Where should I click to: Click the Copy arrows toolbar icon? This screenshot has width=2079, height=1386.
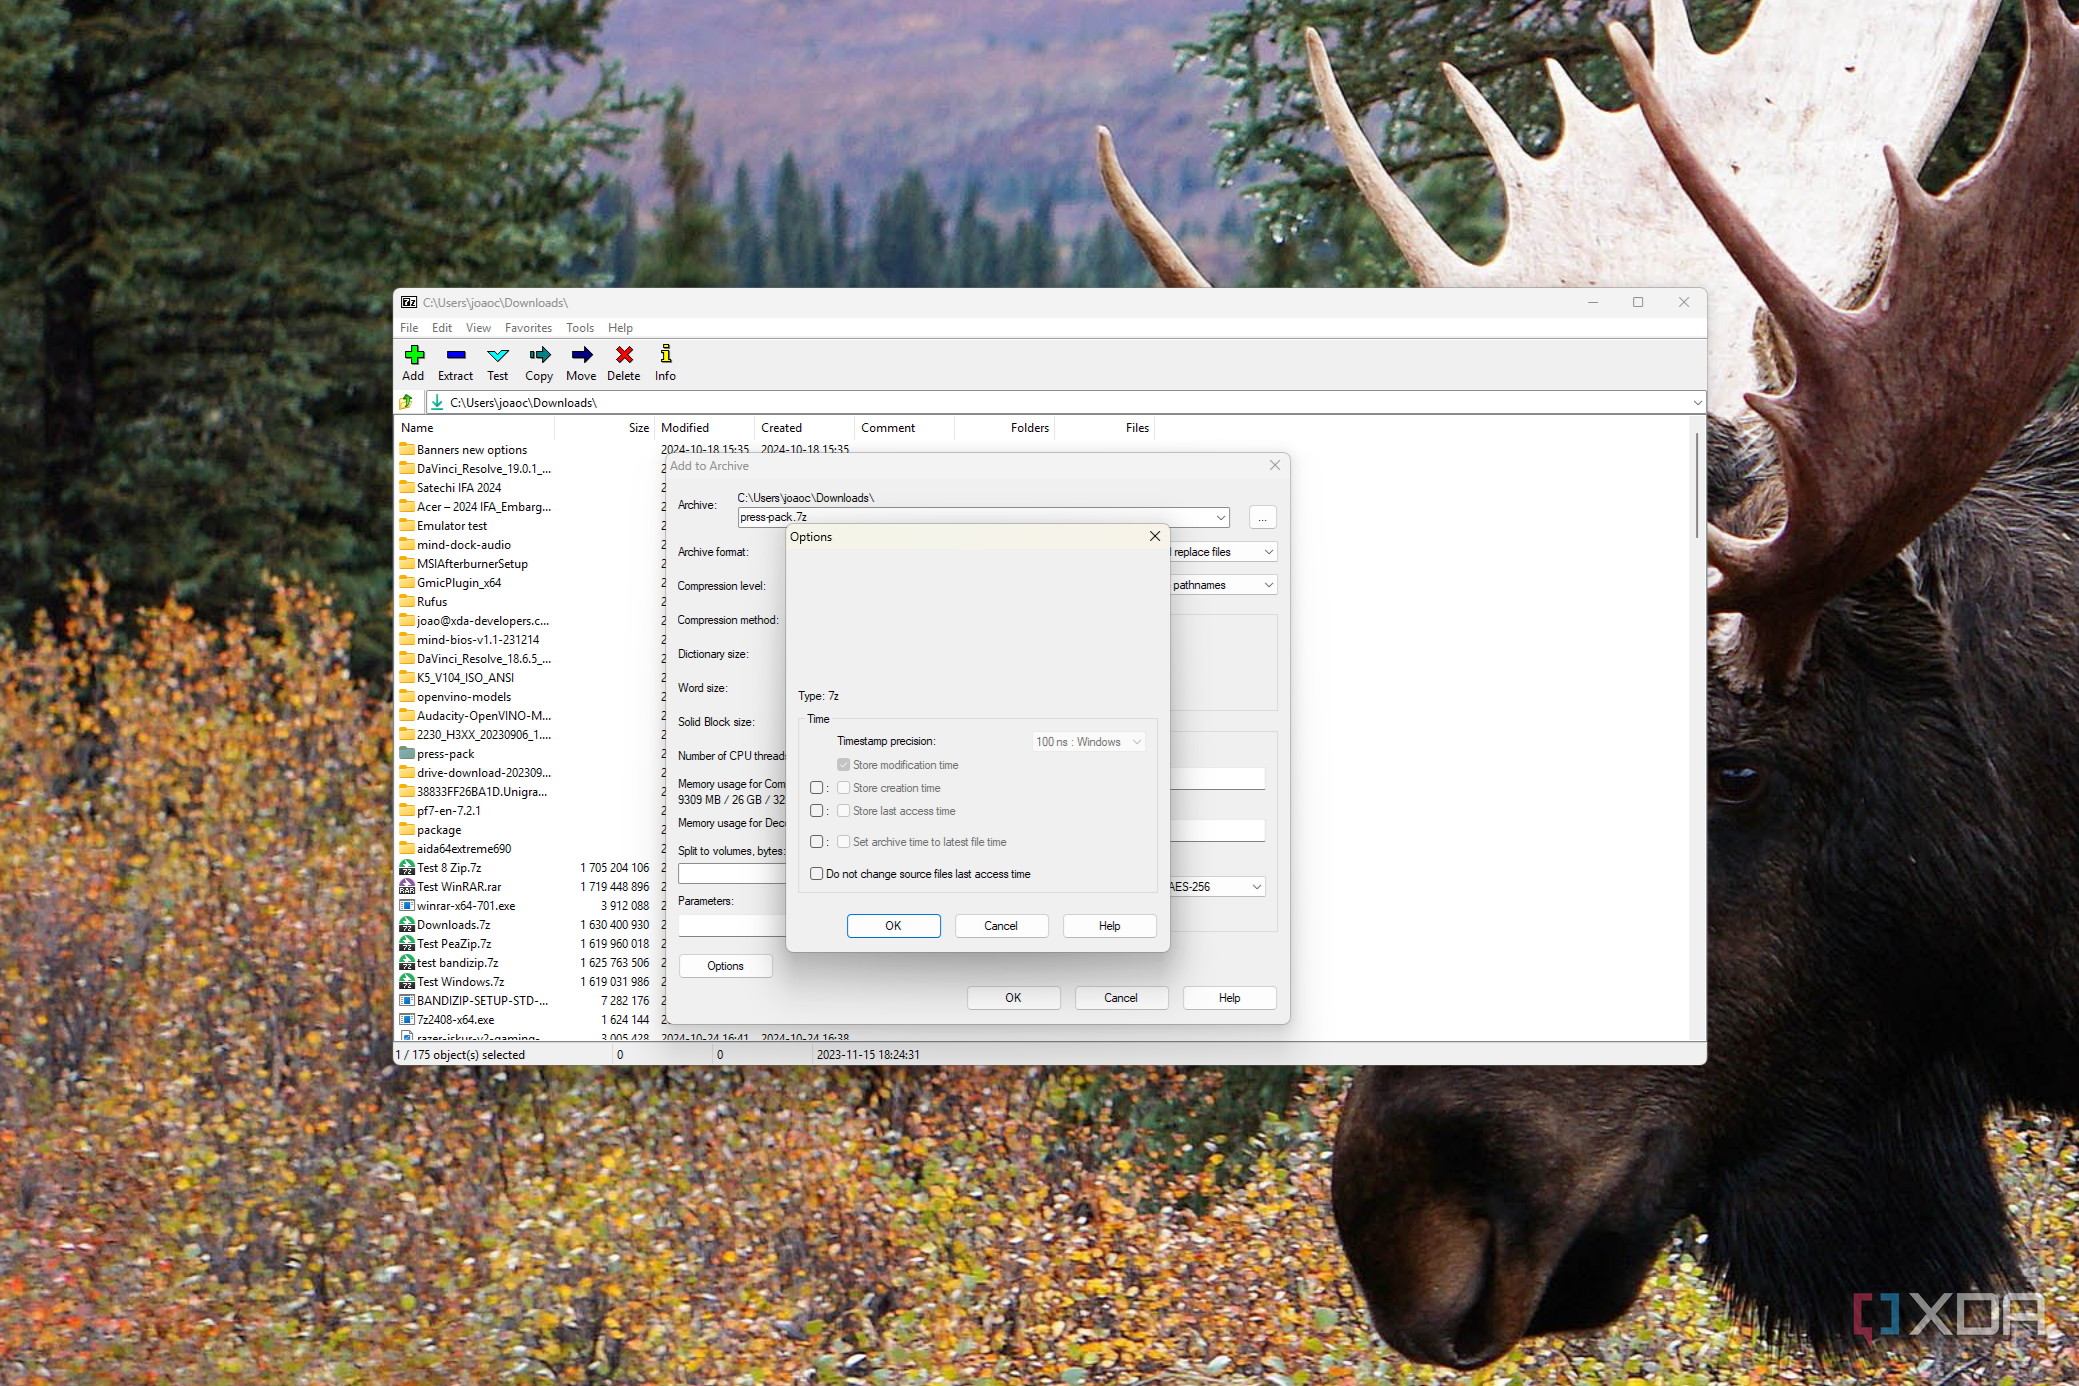[539, 356]
